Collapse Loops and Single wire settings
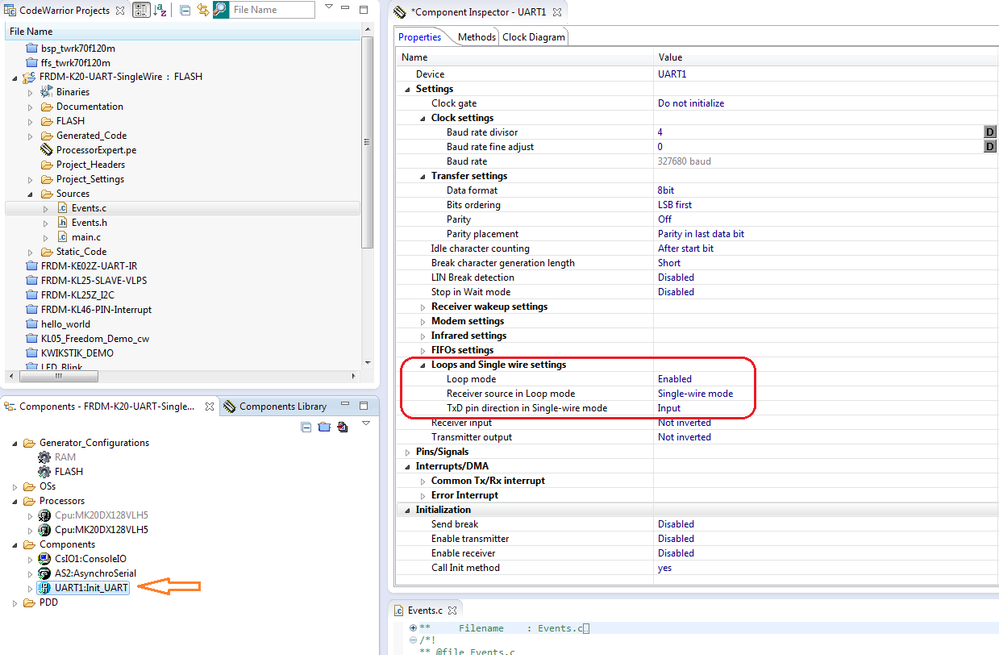 [422, 365]
